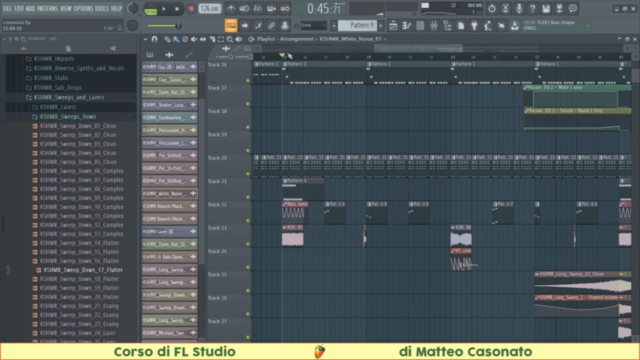Image resolution: width=640 pixels, height=360 pixels.
Task: Click the note/slide icon in toolbar
Action: [x=258, y=26]
